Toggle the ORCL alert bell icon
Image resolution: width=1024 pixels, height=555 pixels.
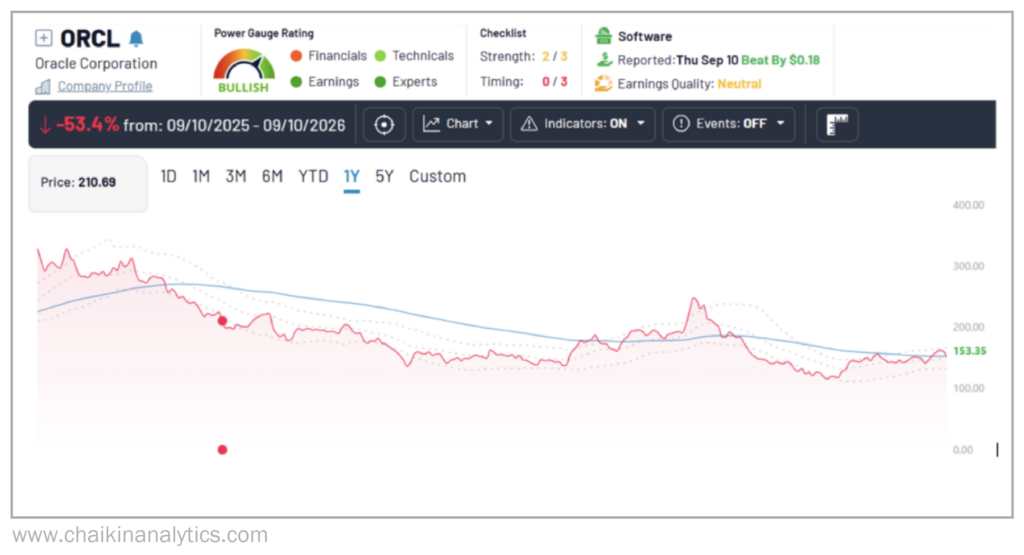click(136, 39)
